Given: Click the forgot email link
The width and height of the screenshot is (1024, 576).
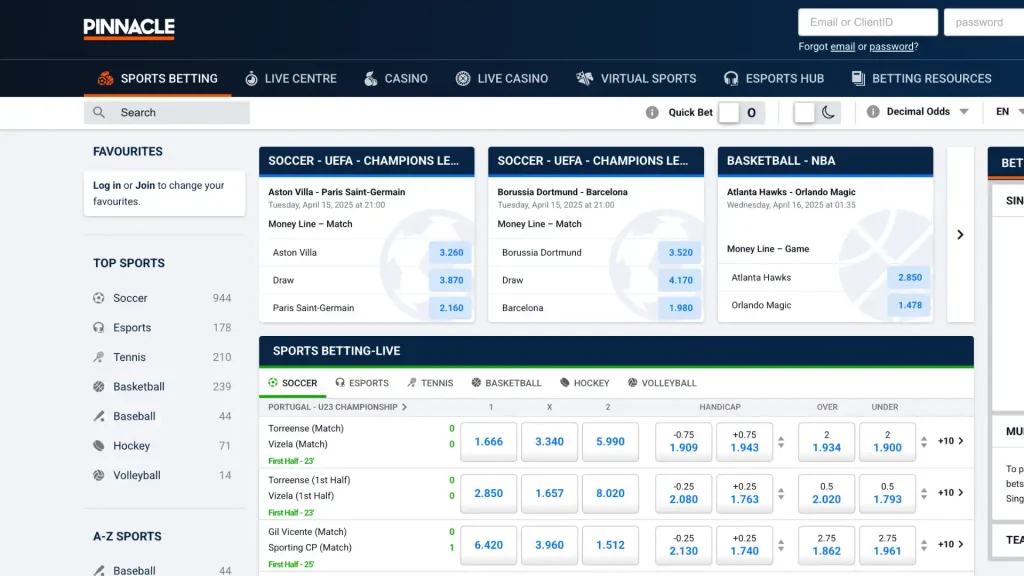Looking at the screenshot, I should (x=842, y=46).
